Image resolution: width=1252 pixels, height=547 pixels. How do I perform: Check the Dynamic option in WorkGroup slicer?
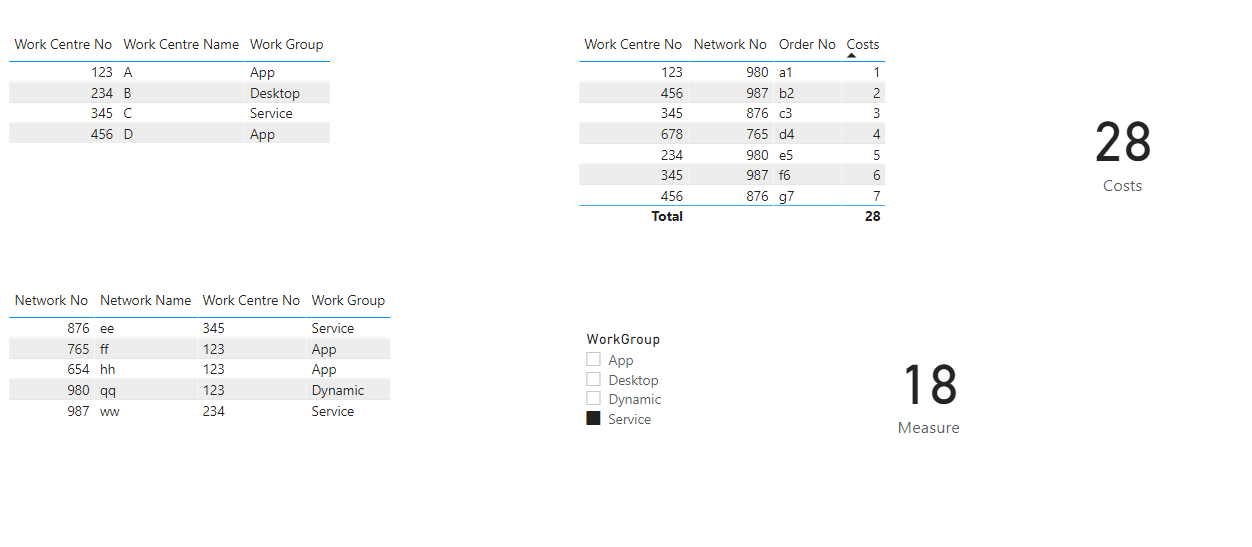pyautogui.click(x=593, y=399)
